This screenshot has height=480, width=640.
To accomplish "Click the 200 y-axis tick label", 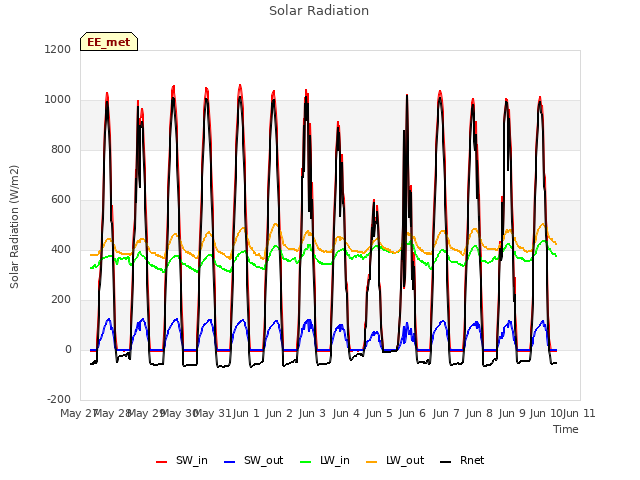I will (61, 300).
